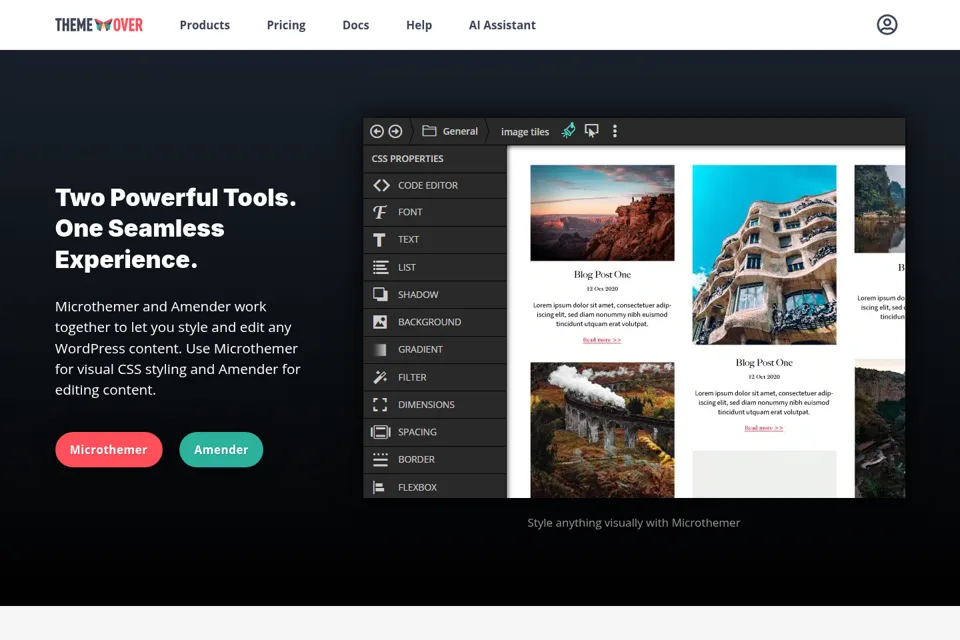This screenshot has width=960, height=640.
Task: Click the green highlighter pin icon
Action: (x=569, y=130)
